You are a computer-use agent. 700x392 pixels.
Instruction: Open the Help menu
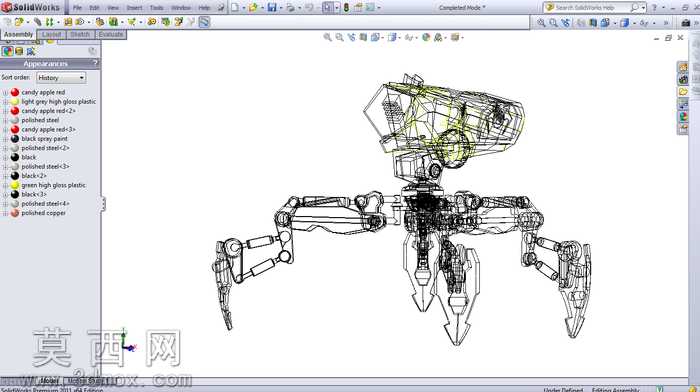pos(204,8)
